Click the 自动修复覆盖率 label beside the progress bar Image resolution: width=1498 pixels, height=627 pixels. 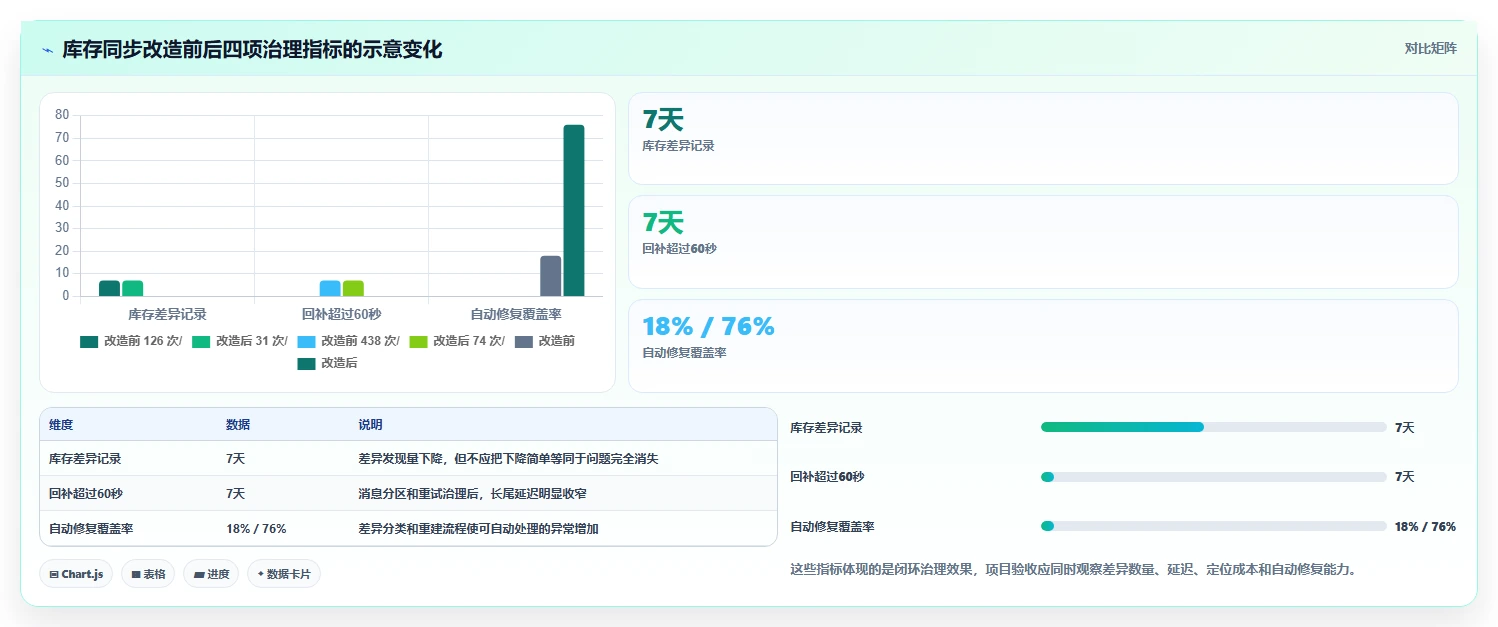tap(832, 527)
